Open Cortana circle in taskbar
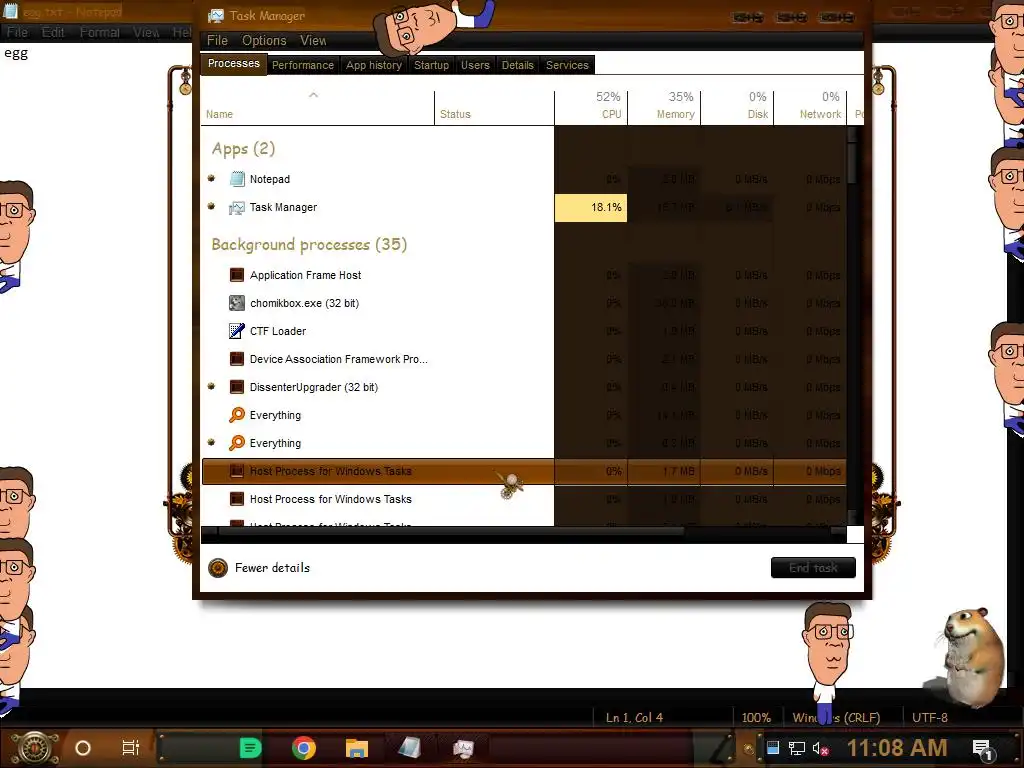 pyautogui.click(x=83, y=748)
